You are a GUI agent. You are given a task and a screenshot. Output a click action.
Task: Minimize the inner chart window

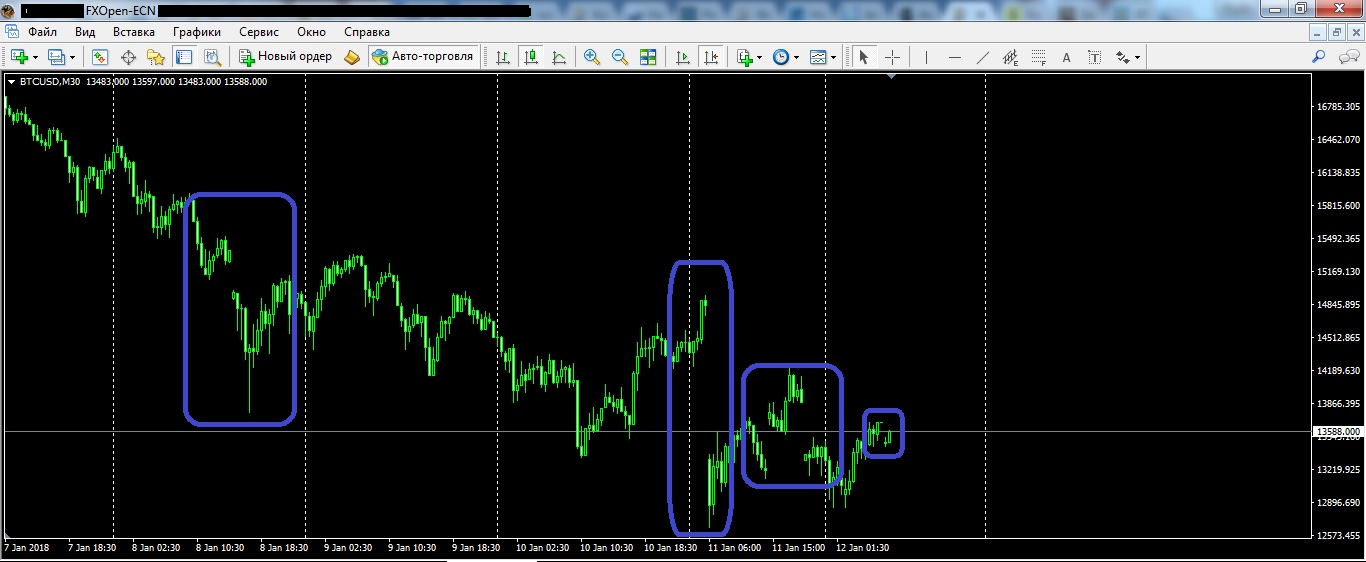tap(1315, 32)
